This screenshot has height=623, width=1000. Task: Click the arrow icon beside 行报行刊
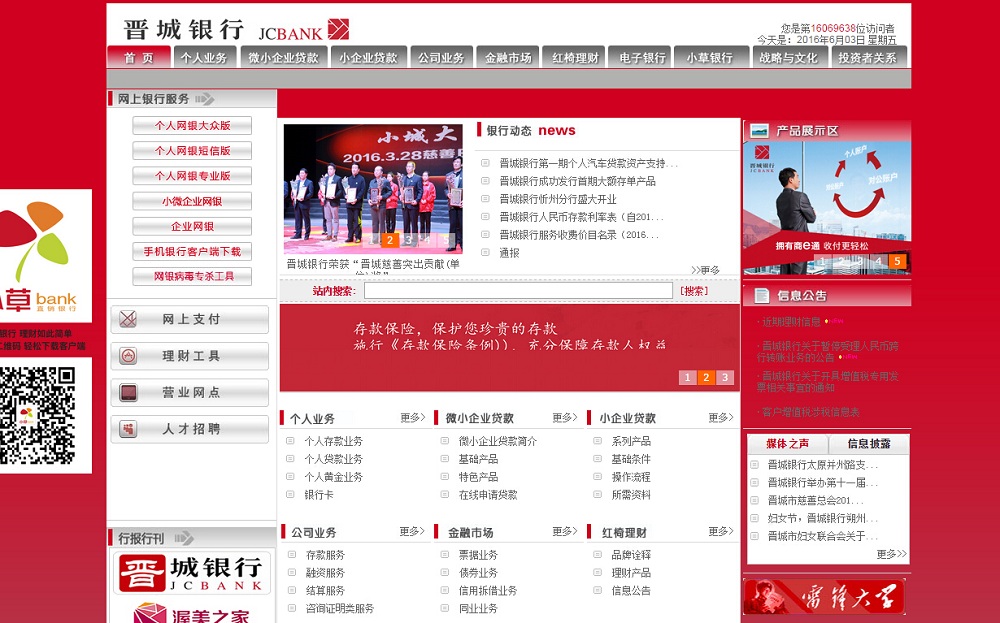184,538
